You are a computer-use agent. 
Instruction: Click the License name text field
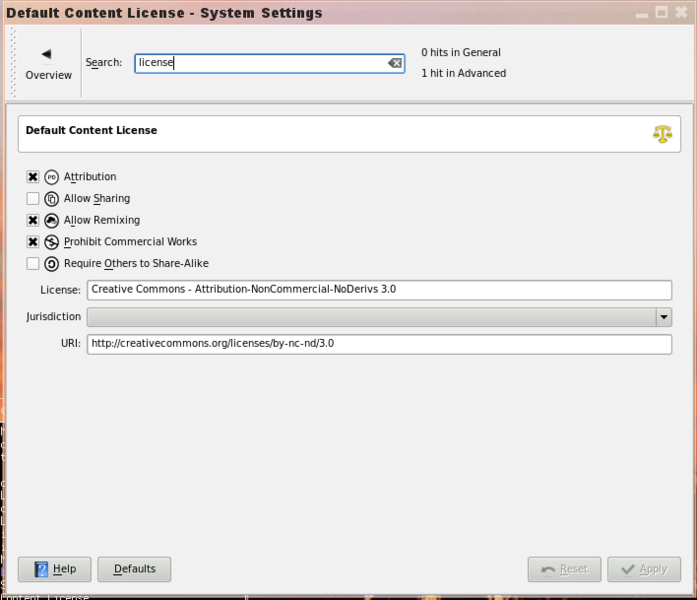tap(379, 290)
